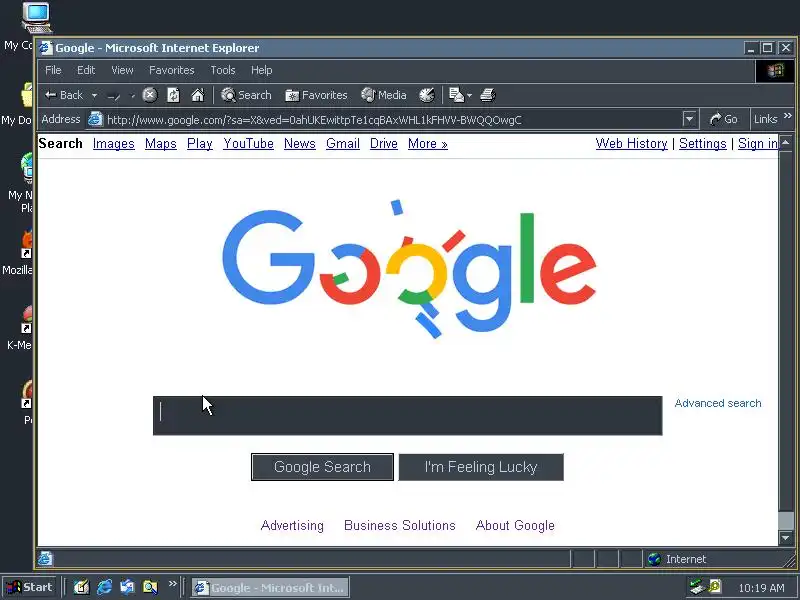
Task: Open the About Google footer link
Action: point(515,526)
